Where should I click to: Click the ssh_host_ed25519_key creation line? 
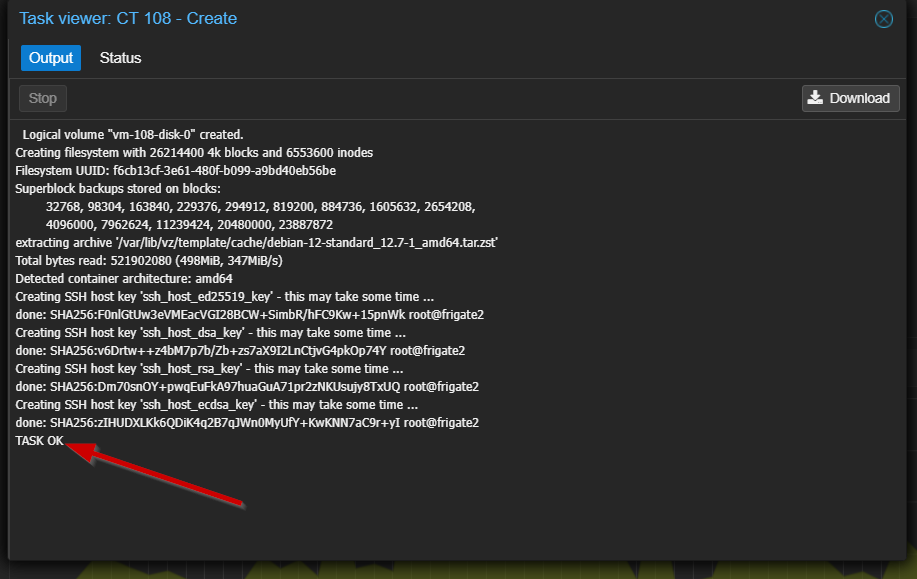pyautogui.click(x=225, y=297)
